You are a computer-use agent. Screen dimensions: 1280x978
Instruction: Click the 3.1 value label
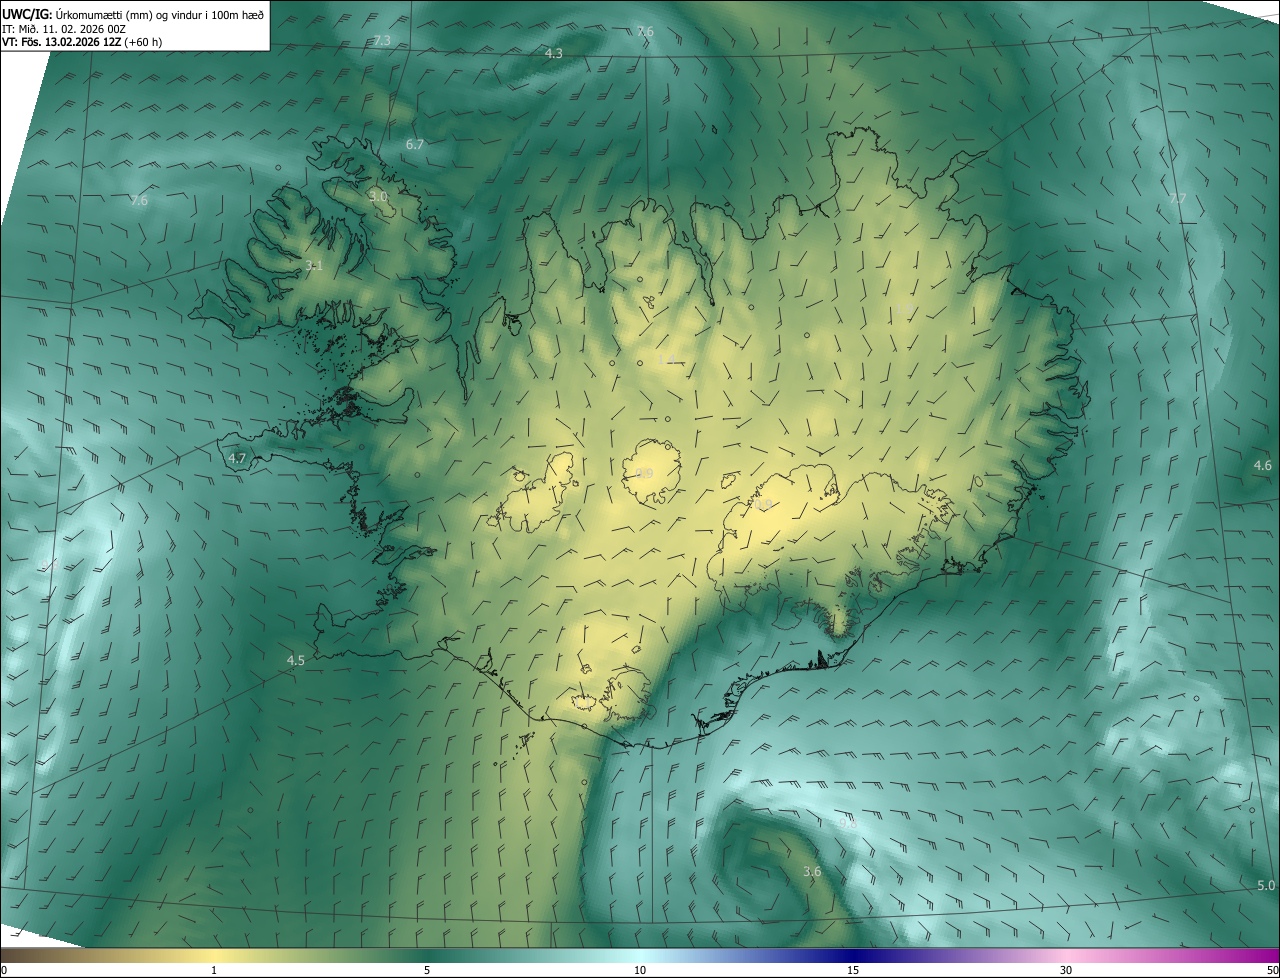(x=314, y=265)
